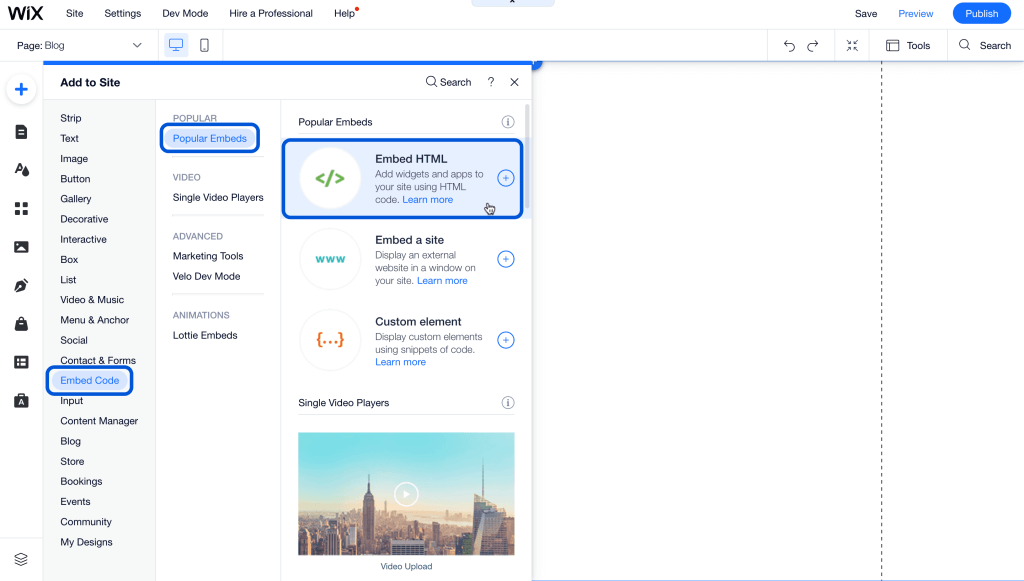The image size is (1024, 581).
Task: Open the Settings menu
Action: [x=123, y=14]
